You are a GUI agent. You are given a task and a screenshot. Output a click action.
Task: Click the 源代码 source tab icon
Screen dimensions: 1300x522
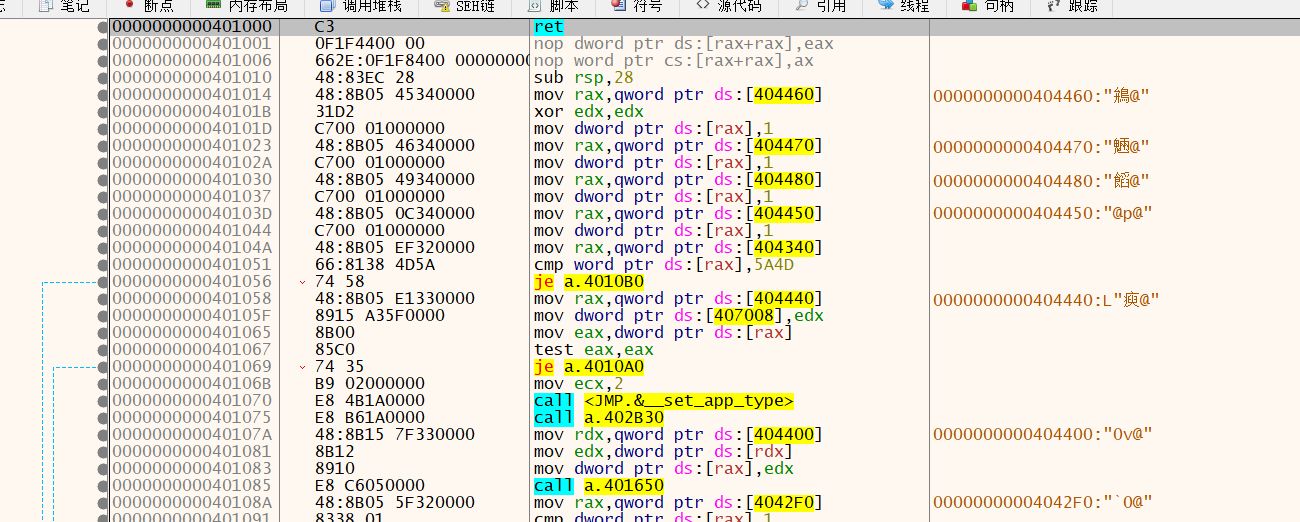point(704,6)
